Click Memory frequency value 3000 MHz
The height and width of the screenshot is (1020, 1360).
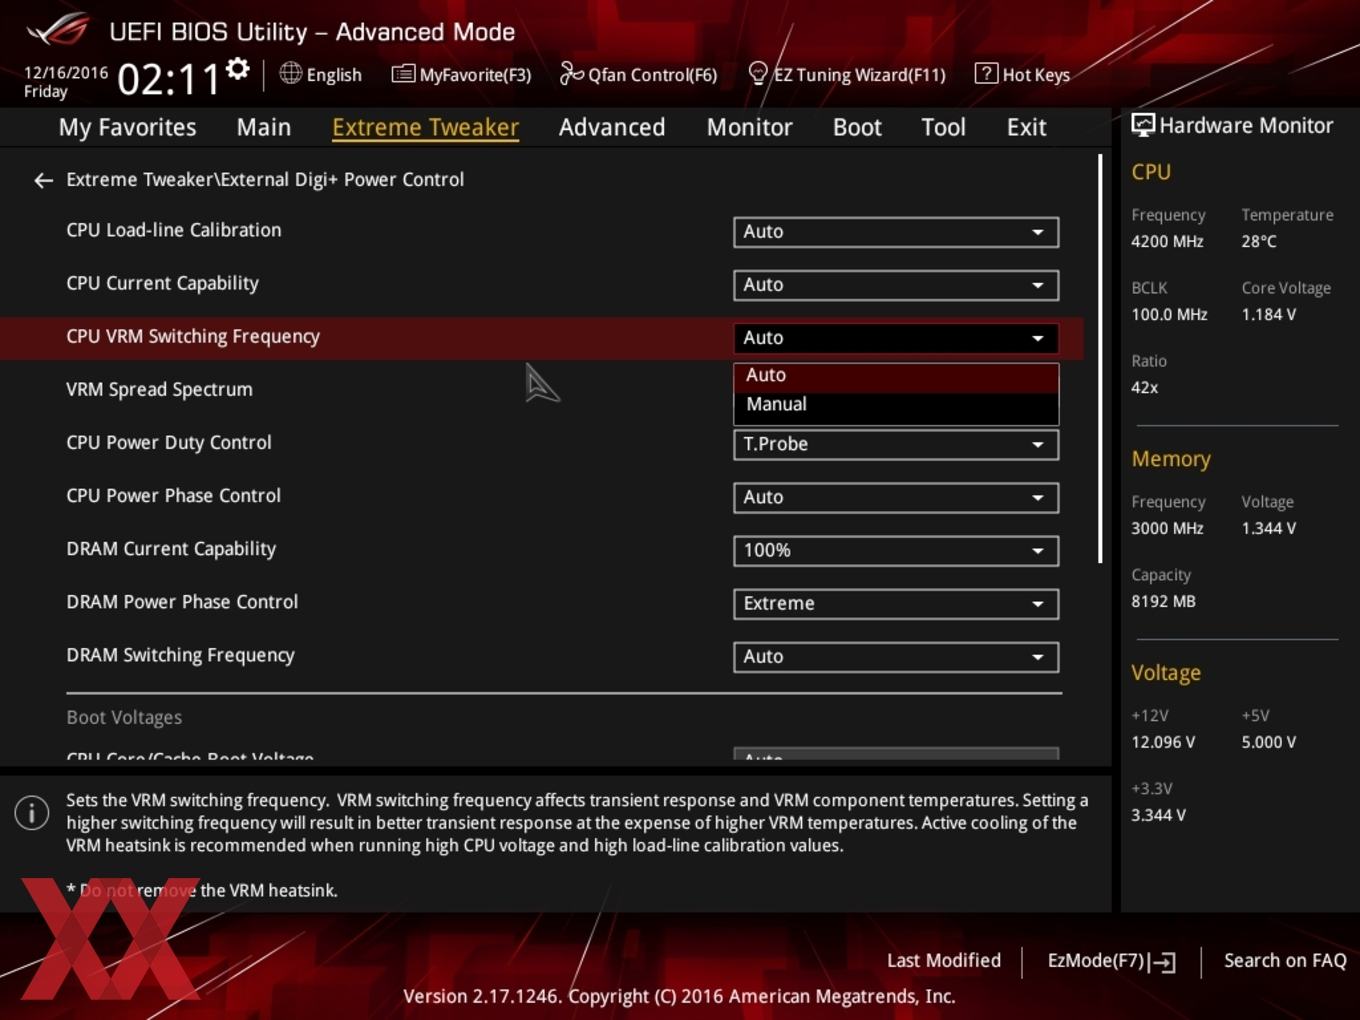pyautogui.click(x=1167, y=528)
